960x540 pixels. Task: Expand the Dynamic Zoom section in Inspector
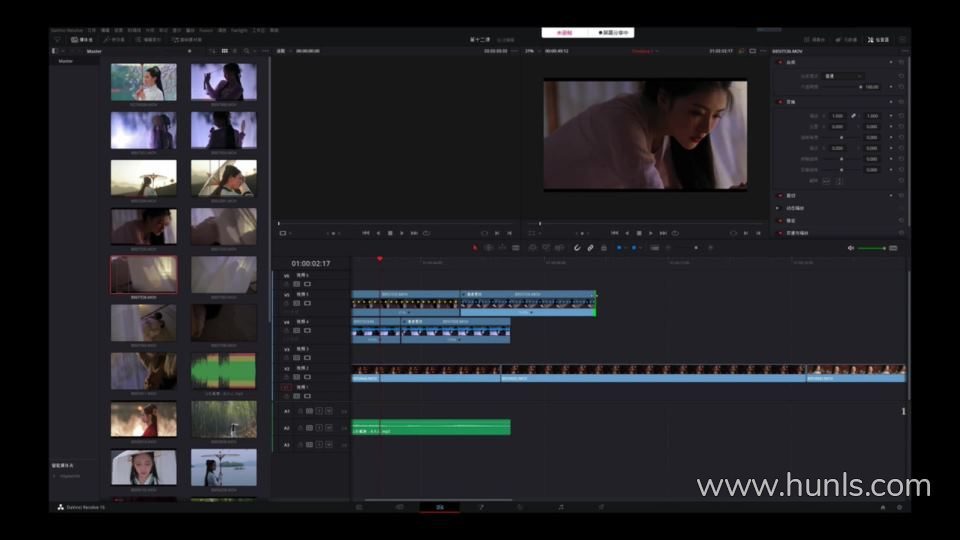click(x=779, y=208)
